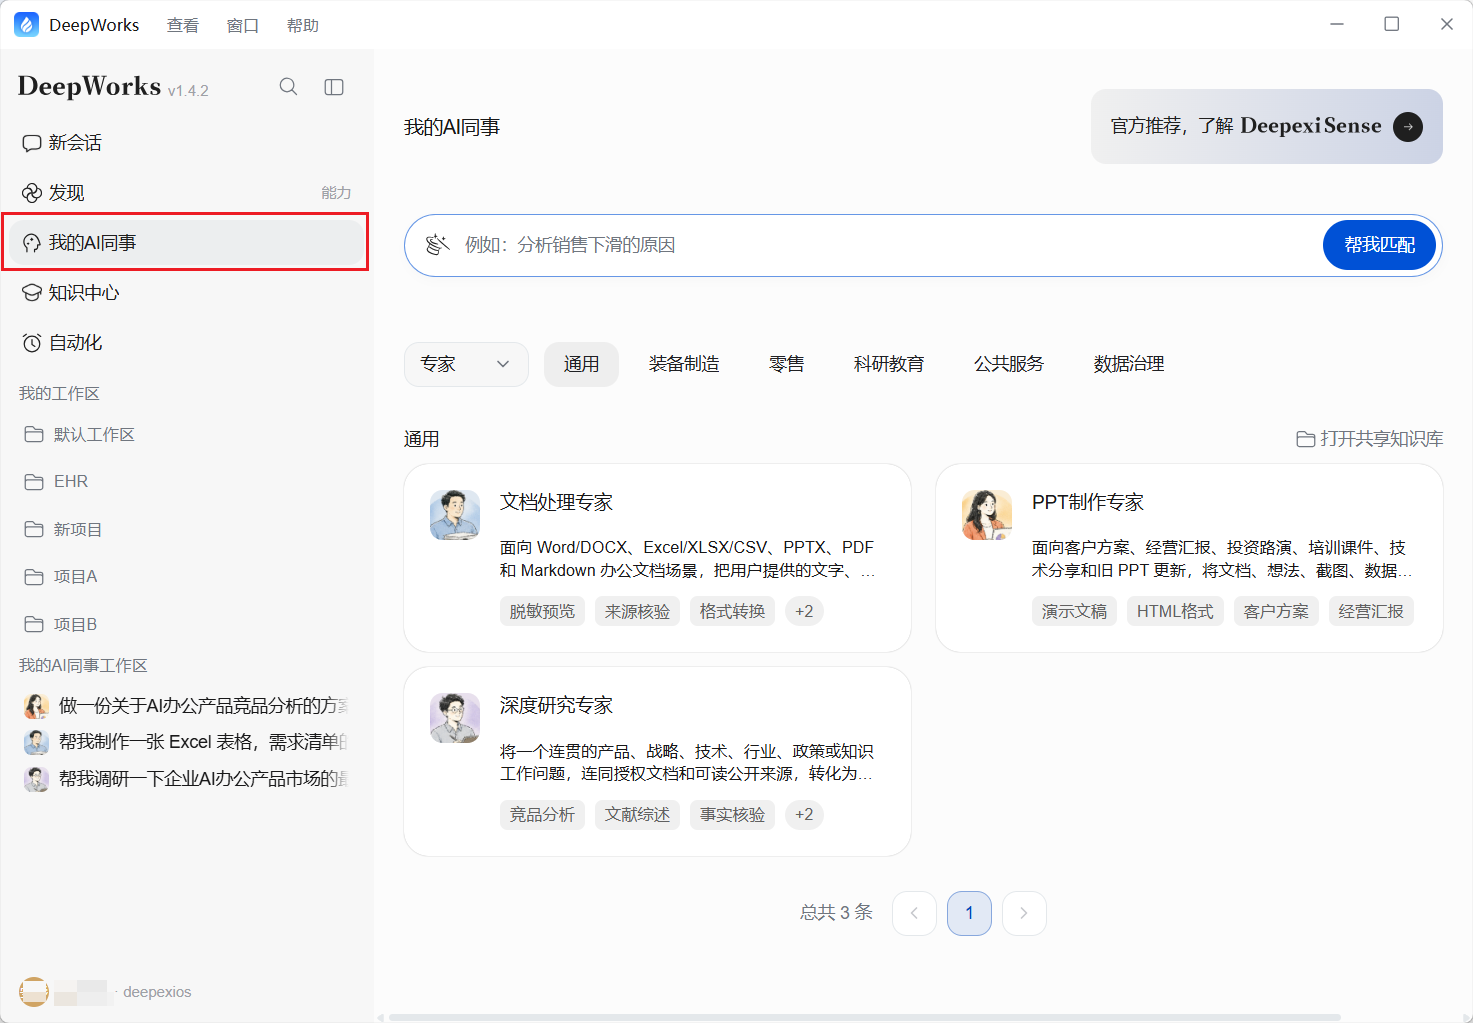The height and width of the screenshot is (1023, 1473).
Task: Open the 自动化 page
Action: click(x=186, y=343)
